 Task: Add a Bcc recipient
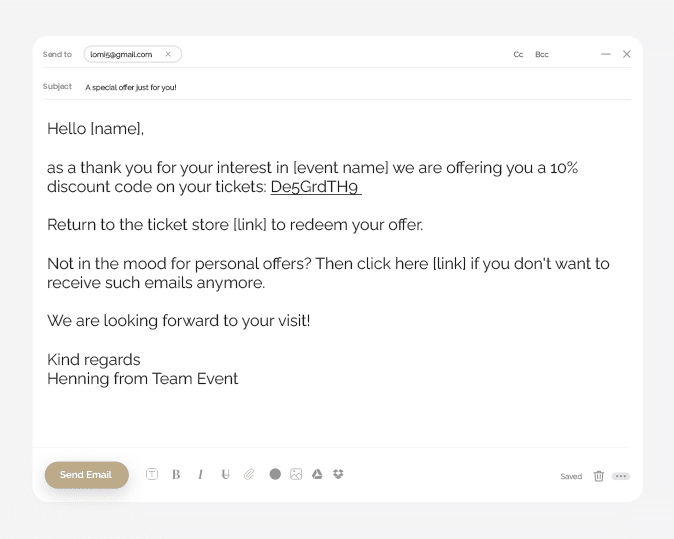point(542,55)
